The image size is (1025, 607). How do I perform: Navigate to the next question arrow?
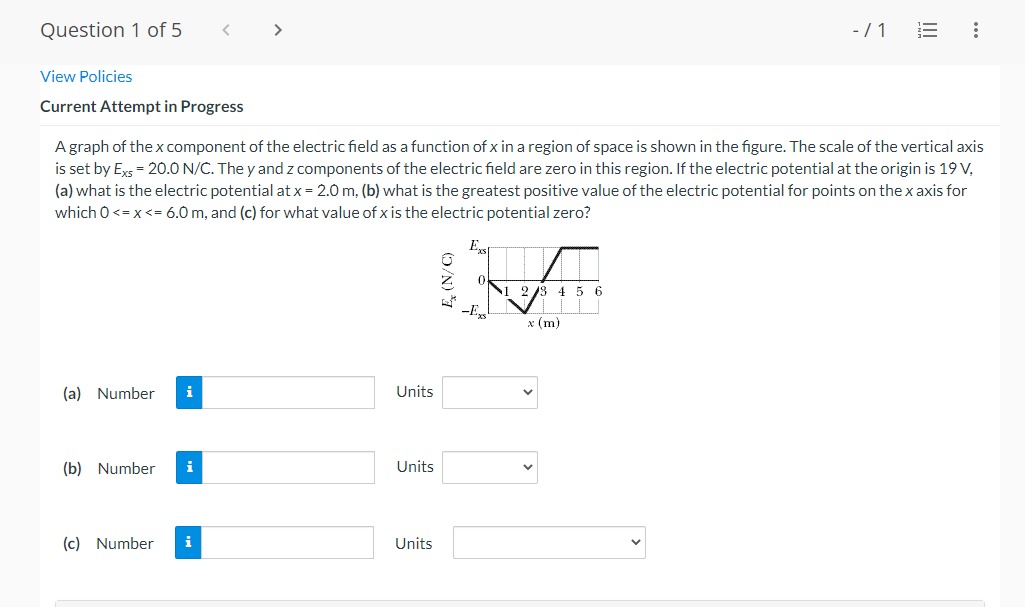[278, 29]
